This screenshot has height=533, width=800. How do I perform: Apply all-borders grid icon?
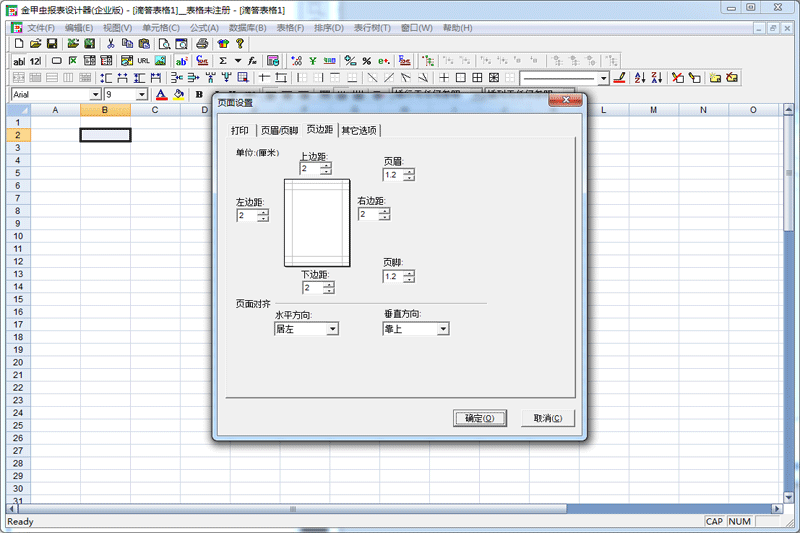(x=477, y=78)
